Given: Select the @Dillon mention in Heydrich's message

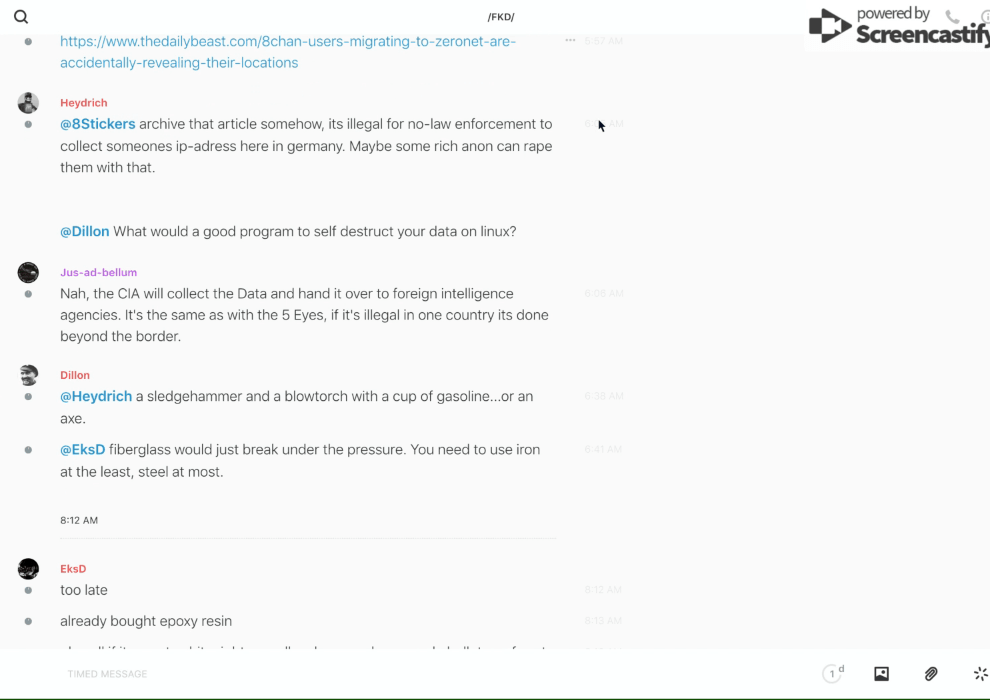Looking at the screenshot, I should pyautogui.click(x=84, y=231).
